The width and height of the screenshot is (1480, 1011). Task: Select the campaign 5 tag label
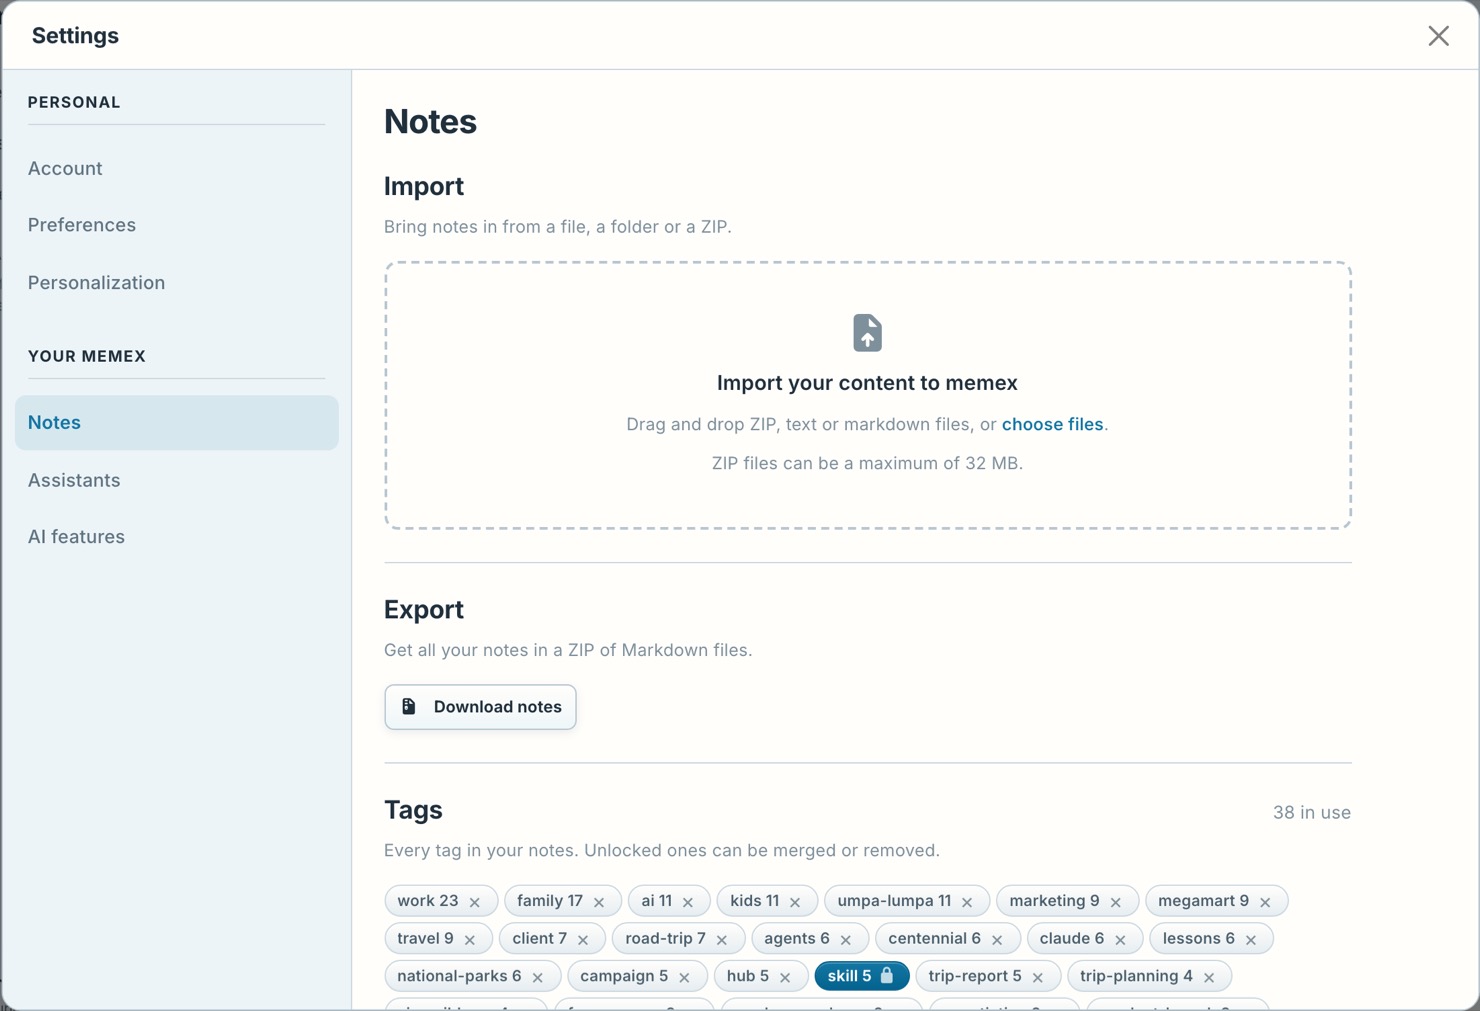click(x=624, y=976)
